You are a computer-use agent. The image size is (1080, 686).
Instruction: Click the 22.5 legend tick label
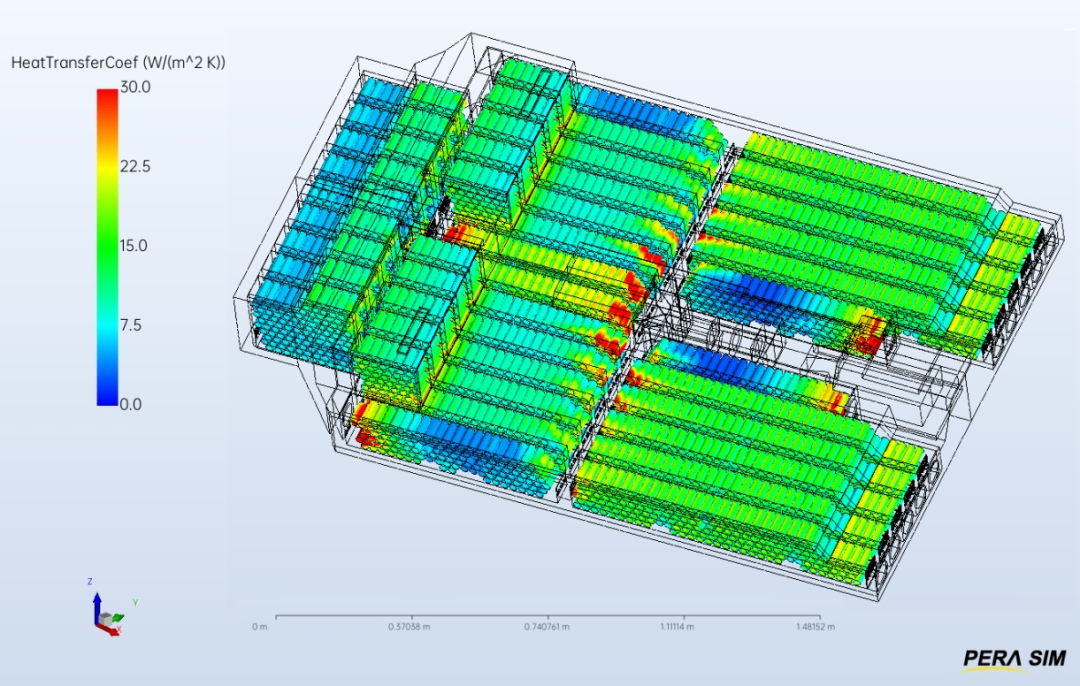click(136, 166)
